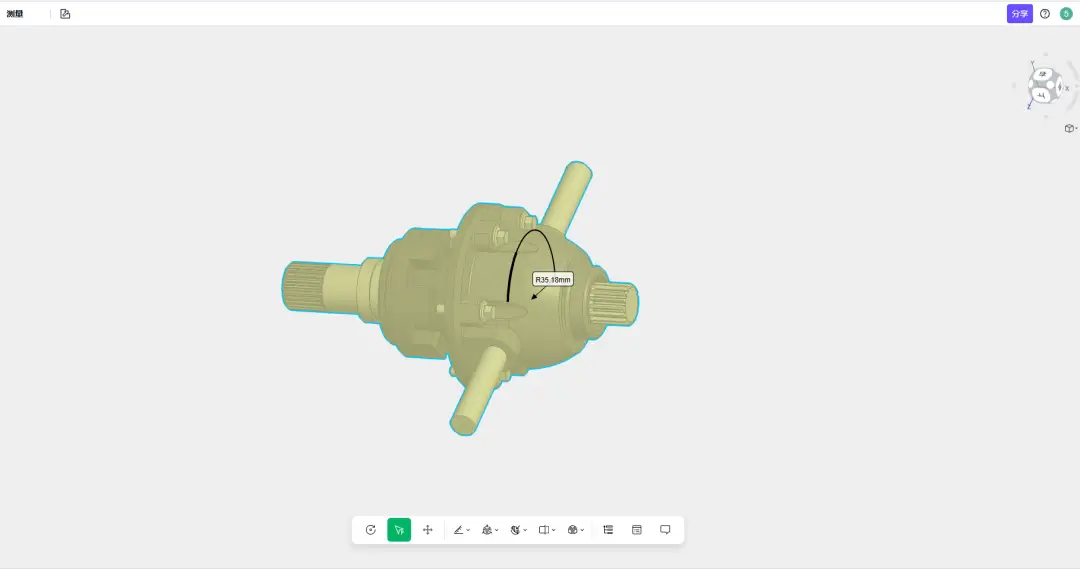Open the help question mark icon
This screenshot has width=1080, height=569.
coord(1045,14)
